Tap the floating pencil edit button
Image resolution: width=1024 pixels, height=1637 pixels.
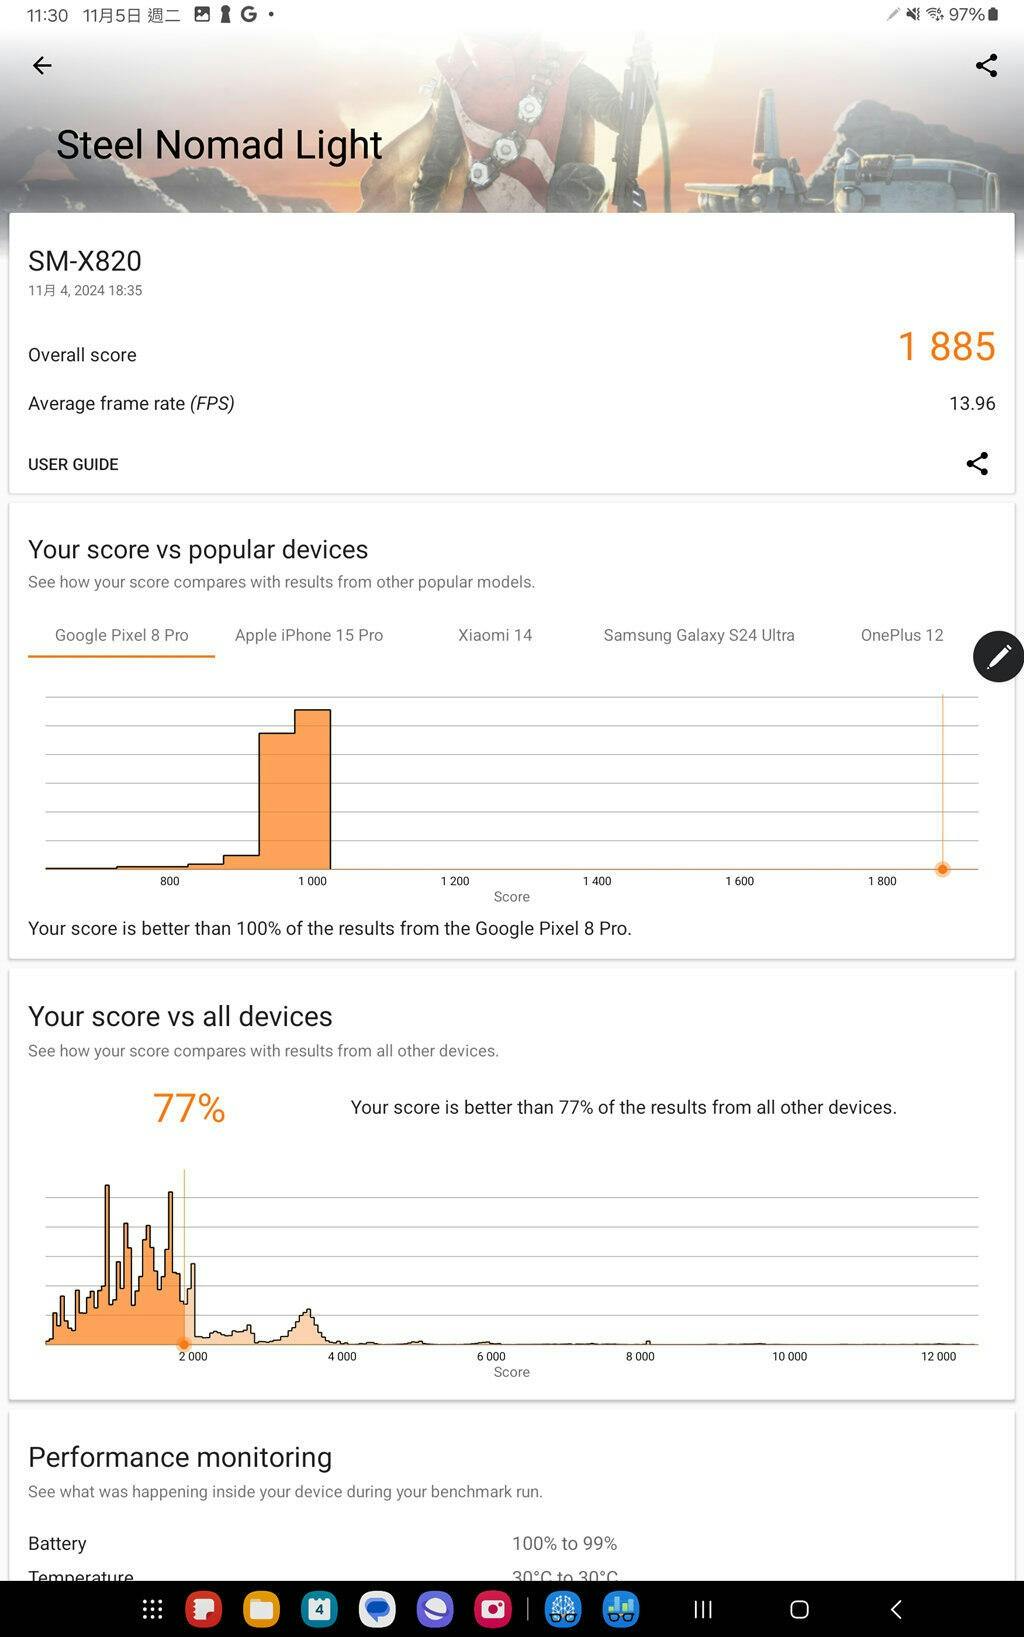pyautogui.click(x=998, y=657)
